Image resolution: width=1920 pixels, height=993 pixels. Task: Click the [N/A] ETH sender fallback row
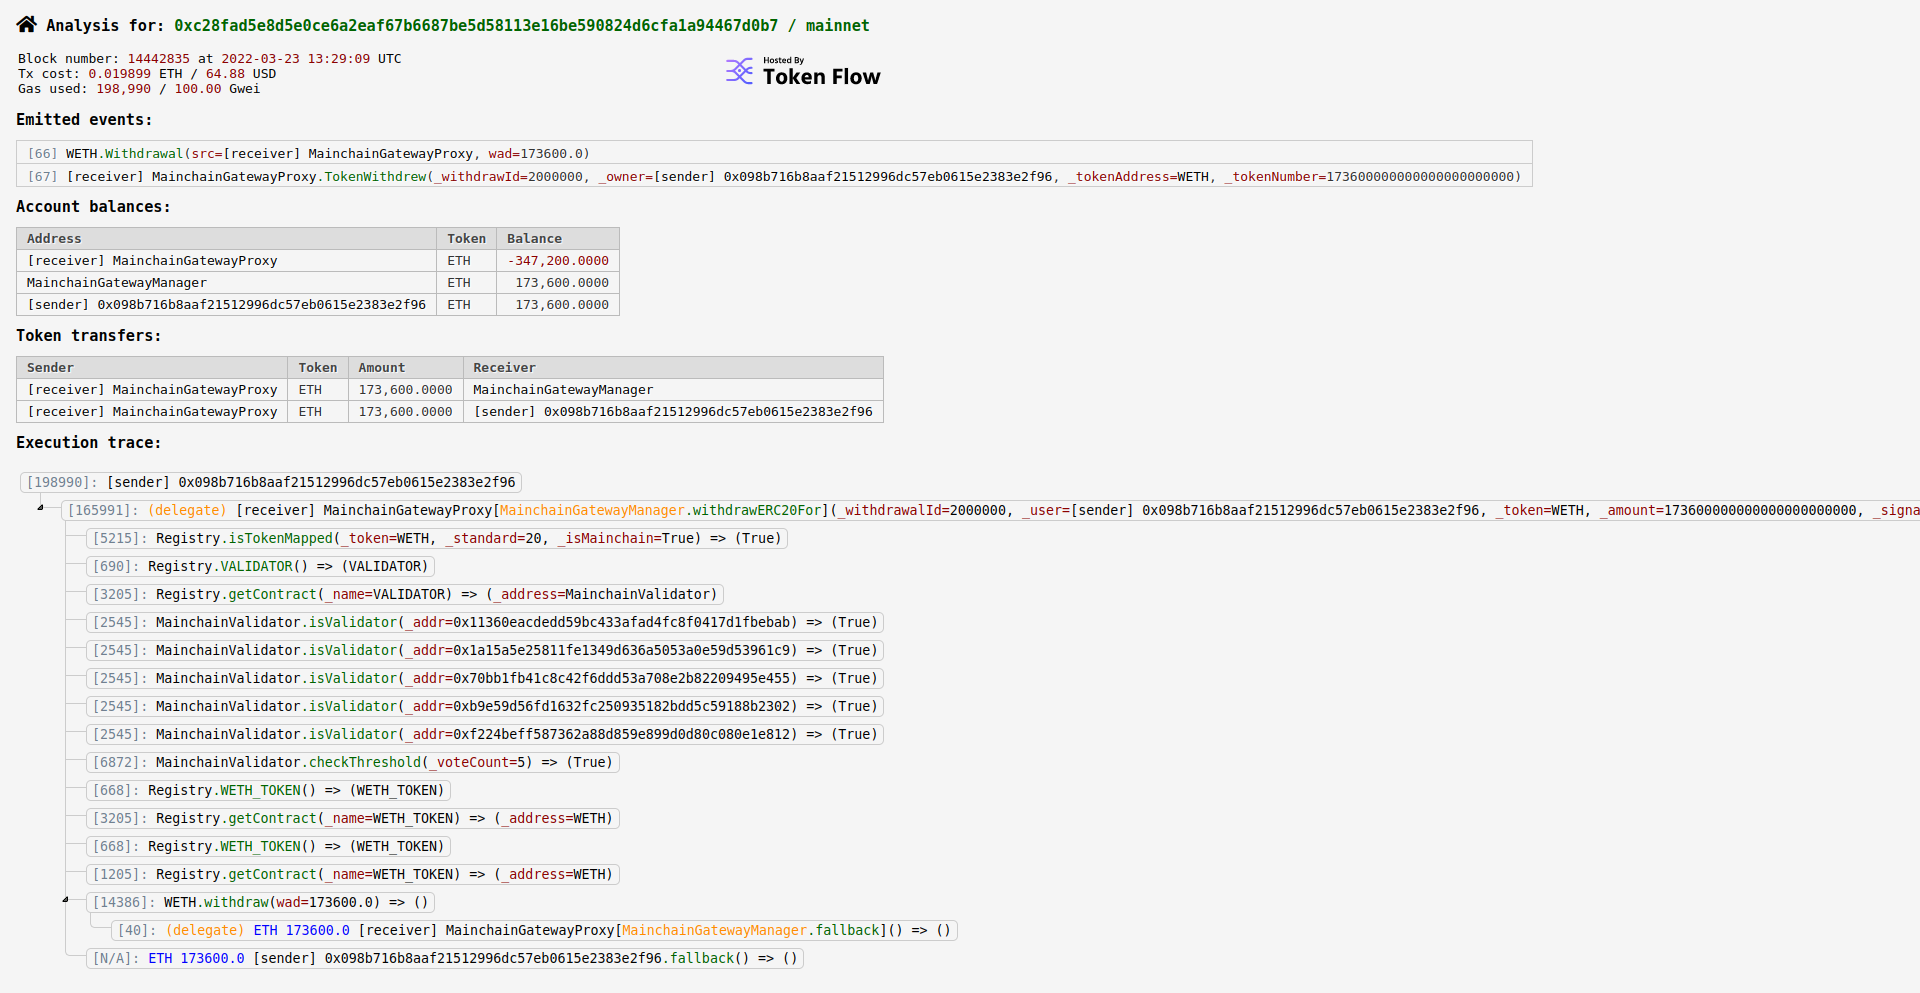click(x=445, y=958)
